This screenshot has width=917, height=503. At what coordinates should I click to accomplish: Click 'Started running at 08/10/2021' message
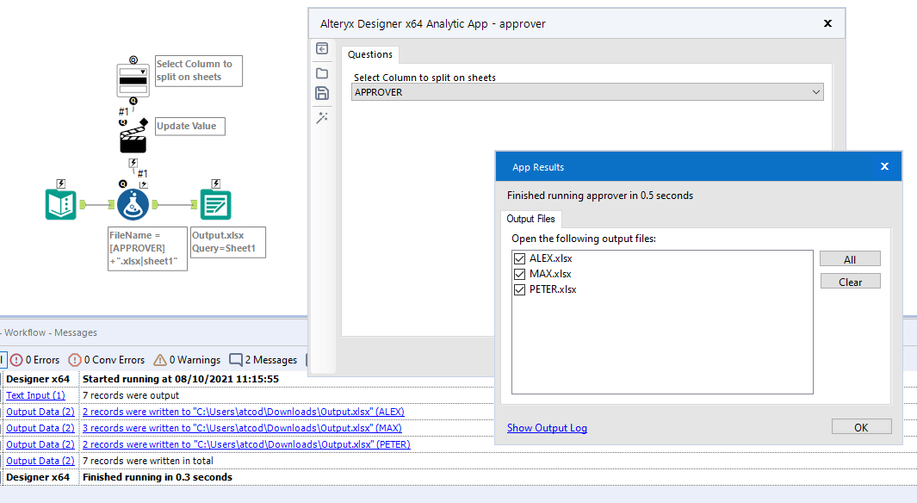tap(181, 379)
